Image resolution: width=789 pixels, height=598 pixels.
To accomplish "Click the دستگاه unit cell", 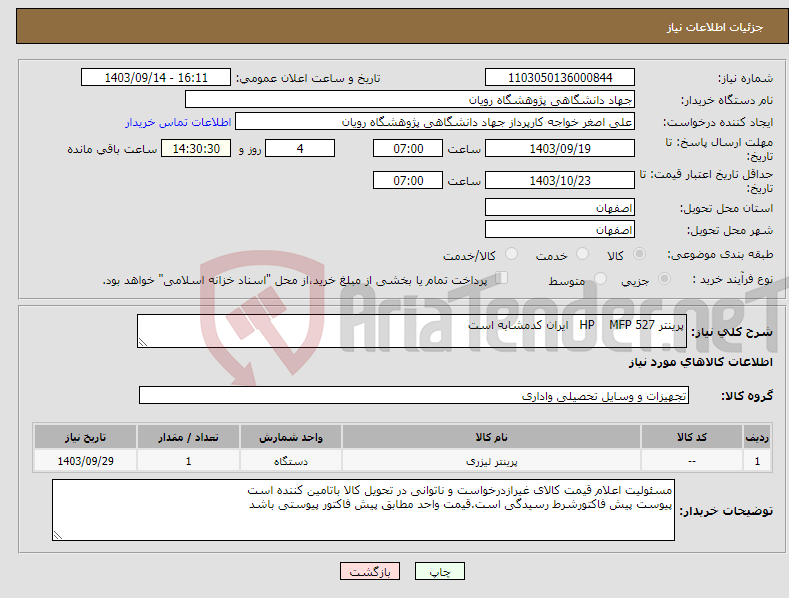I will tap(291, 461).
